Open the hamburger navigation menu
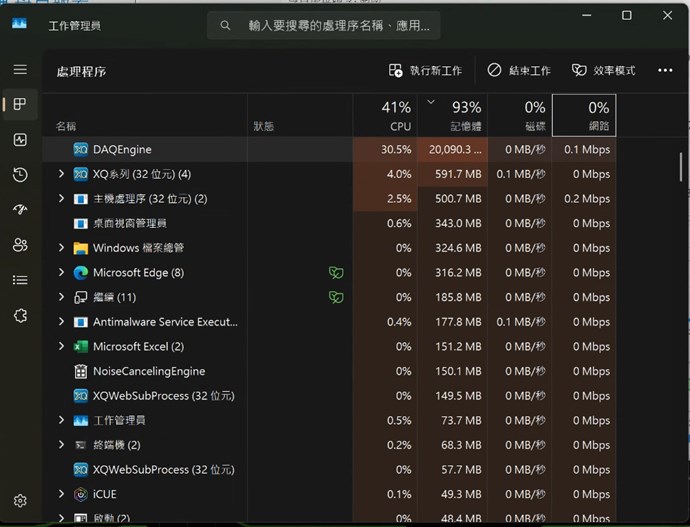The height and width of the screenshot is (527, 690). 20,70
